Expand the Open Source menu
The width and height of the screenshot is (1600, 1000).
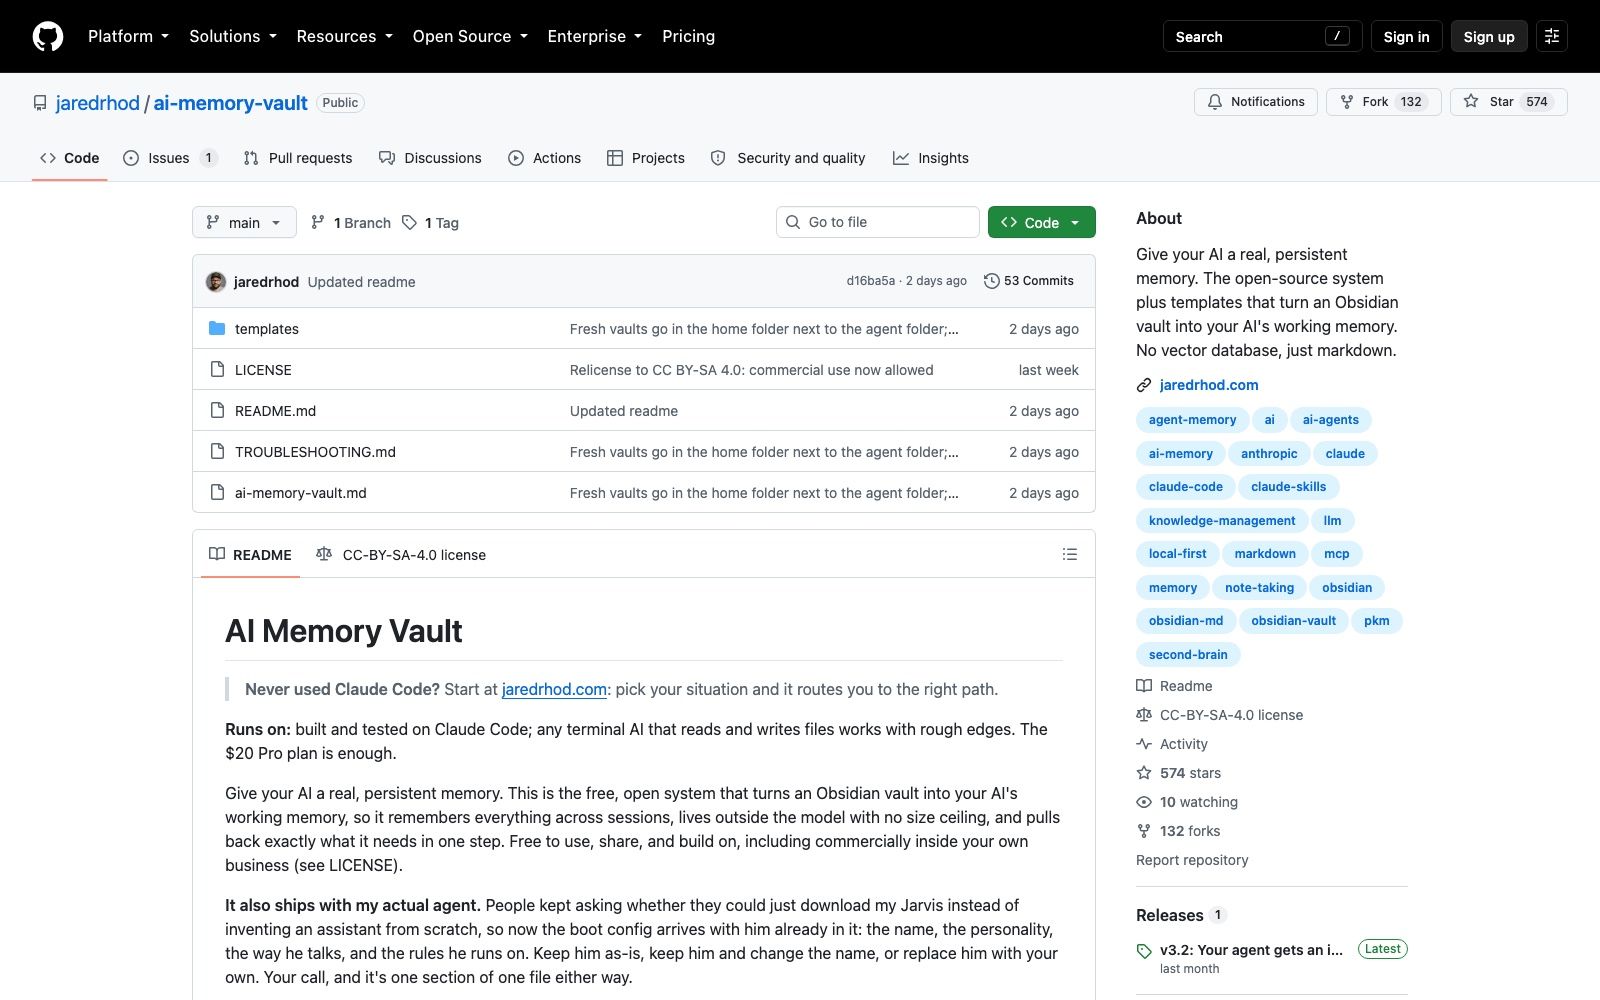470,36
